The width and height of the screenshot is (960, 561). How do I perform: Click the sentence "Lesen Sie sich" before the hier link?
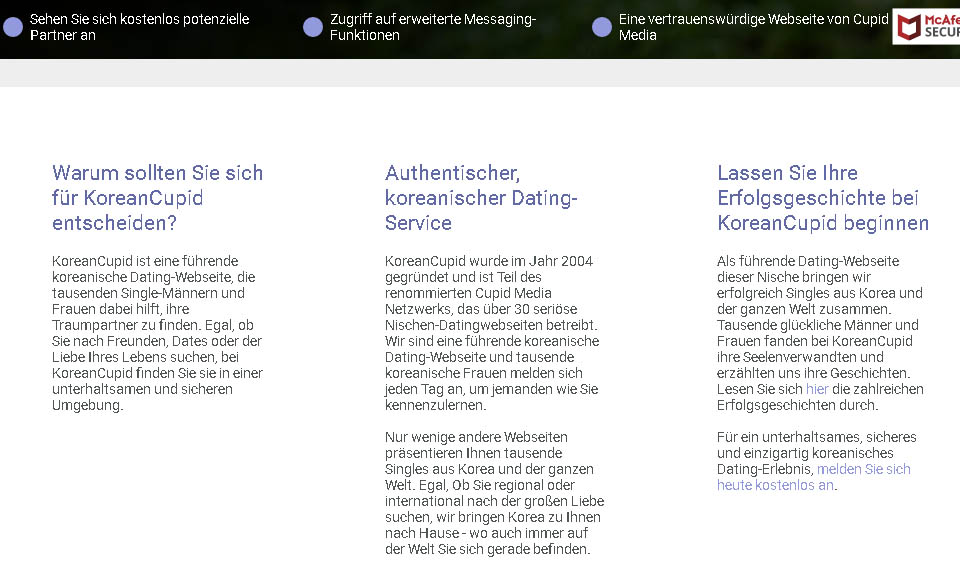pyautogui.click(x=760, y=389)
